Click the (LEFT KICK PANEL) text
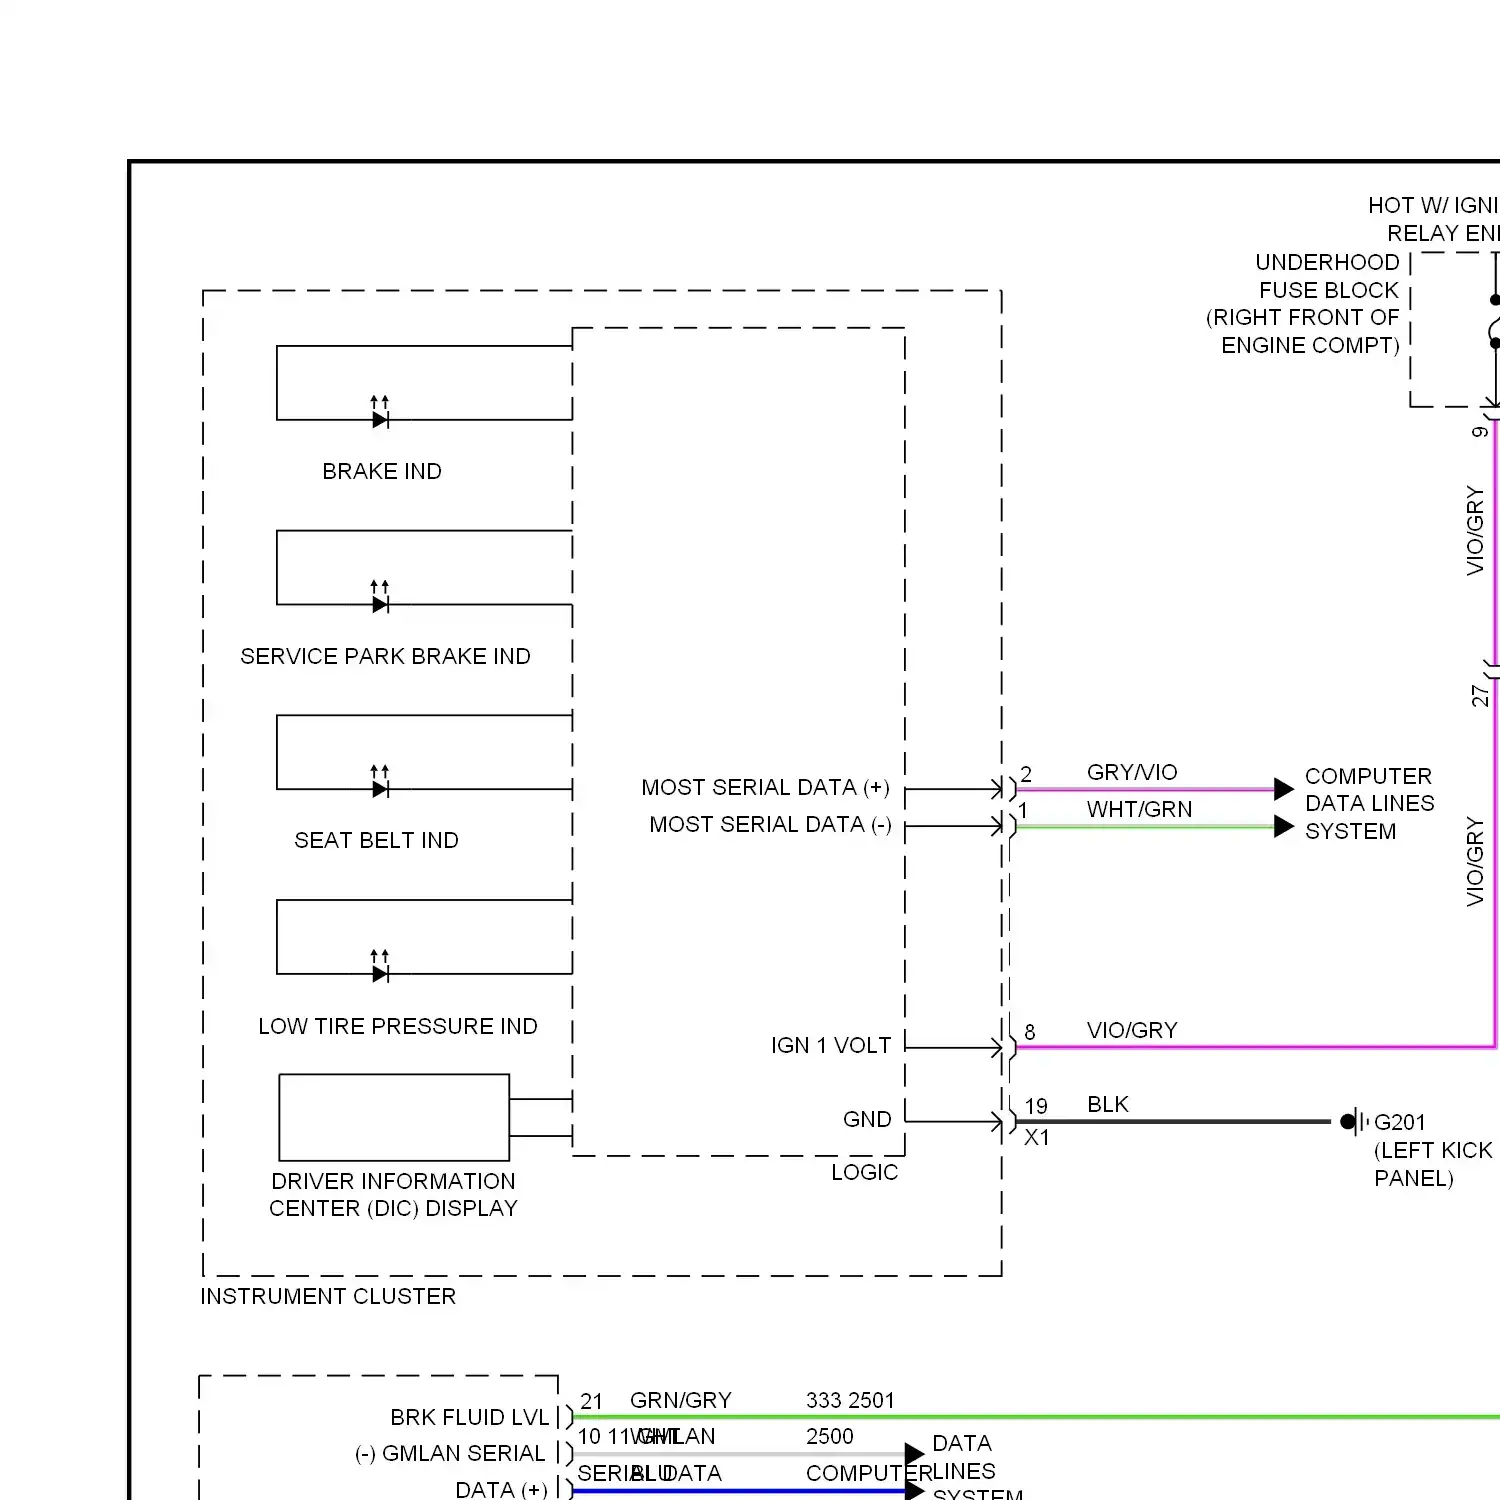Viewport: 1500px width, 1500px height. pyautogui.click(x=1433, y=1164)
